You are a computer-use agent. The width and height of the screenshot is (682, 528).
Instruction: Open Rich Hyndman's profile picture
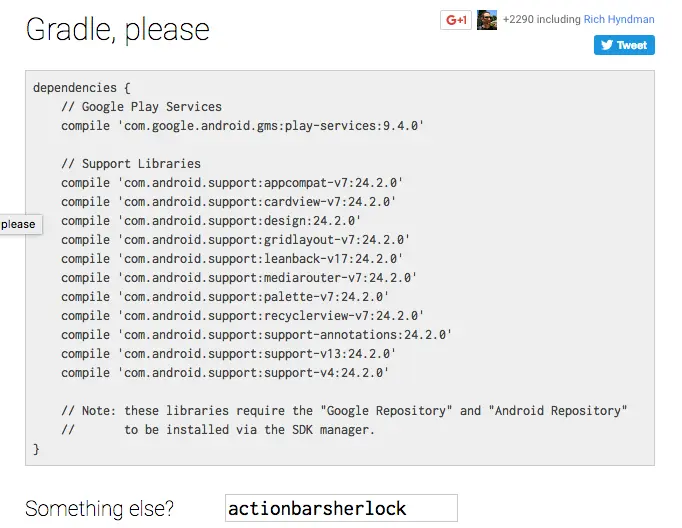click(x=487, y=20)
